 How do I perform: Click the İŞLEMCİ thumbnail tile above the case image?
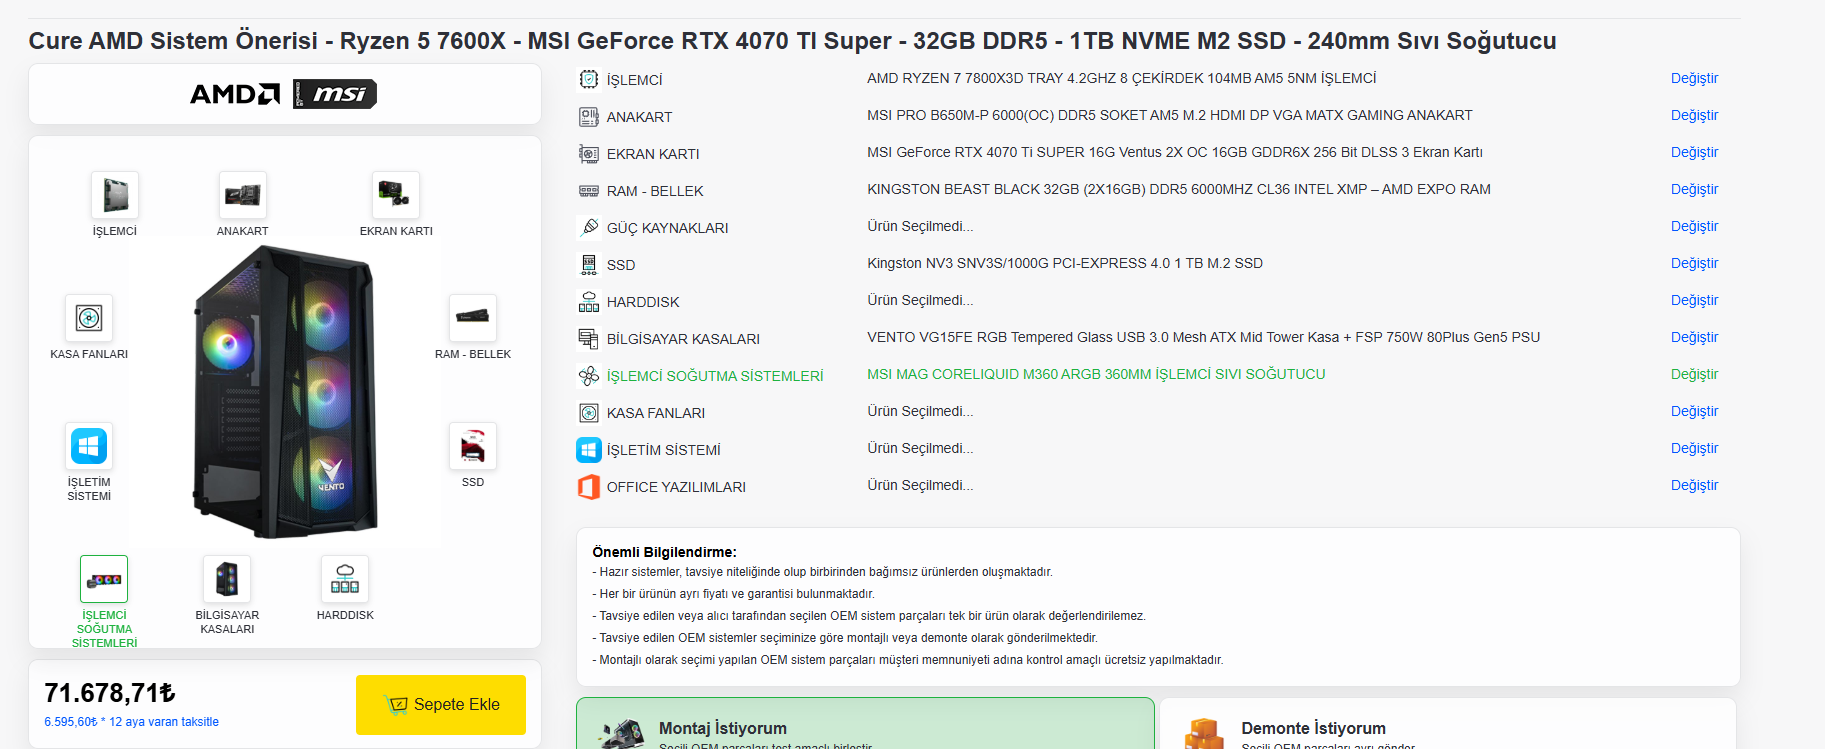pos(115,195)
